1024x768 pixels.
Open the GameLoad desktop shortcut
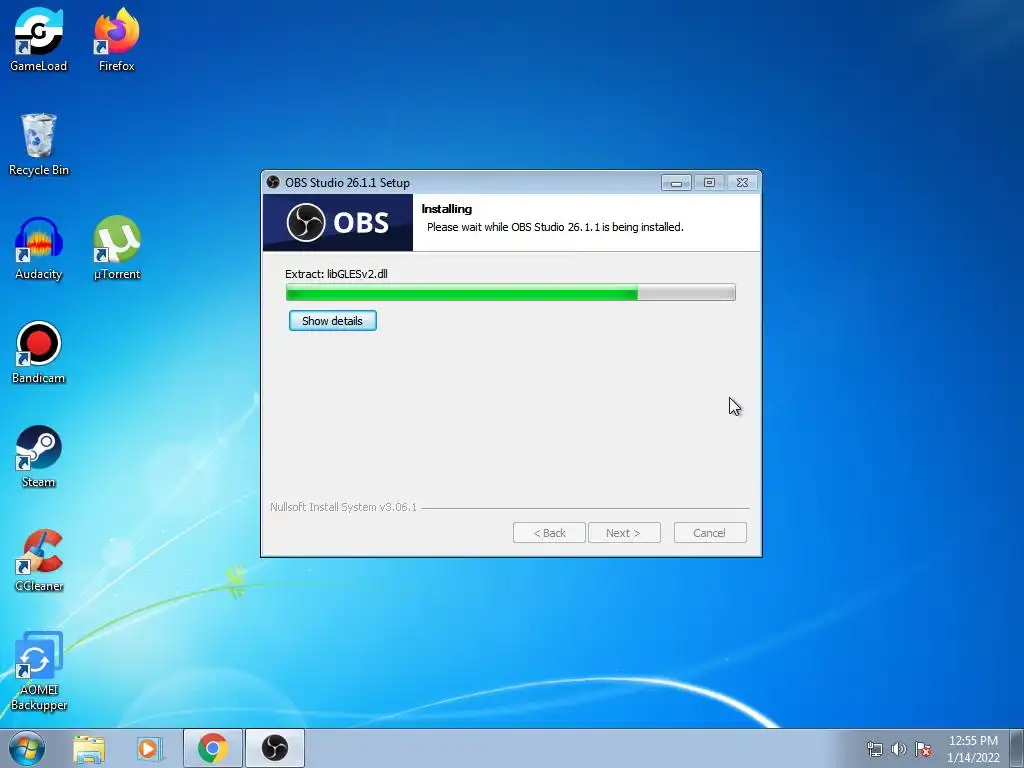(39, 39)
